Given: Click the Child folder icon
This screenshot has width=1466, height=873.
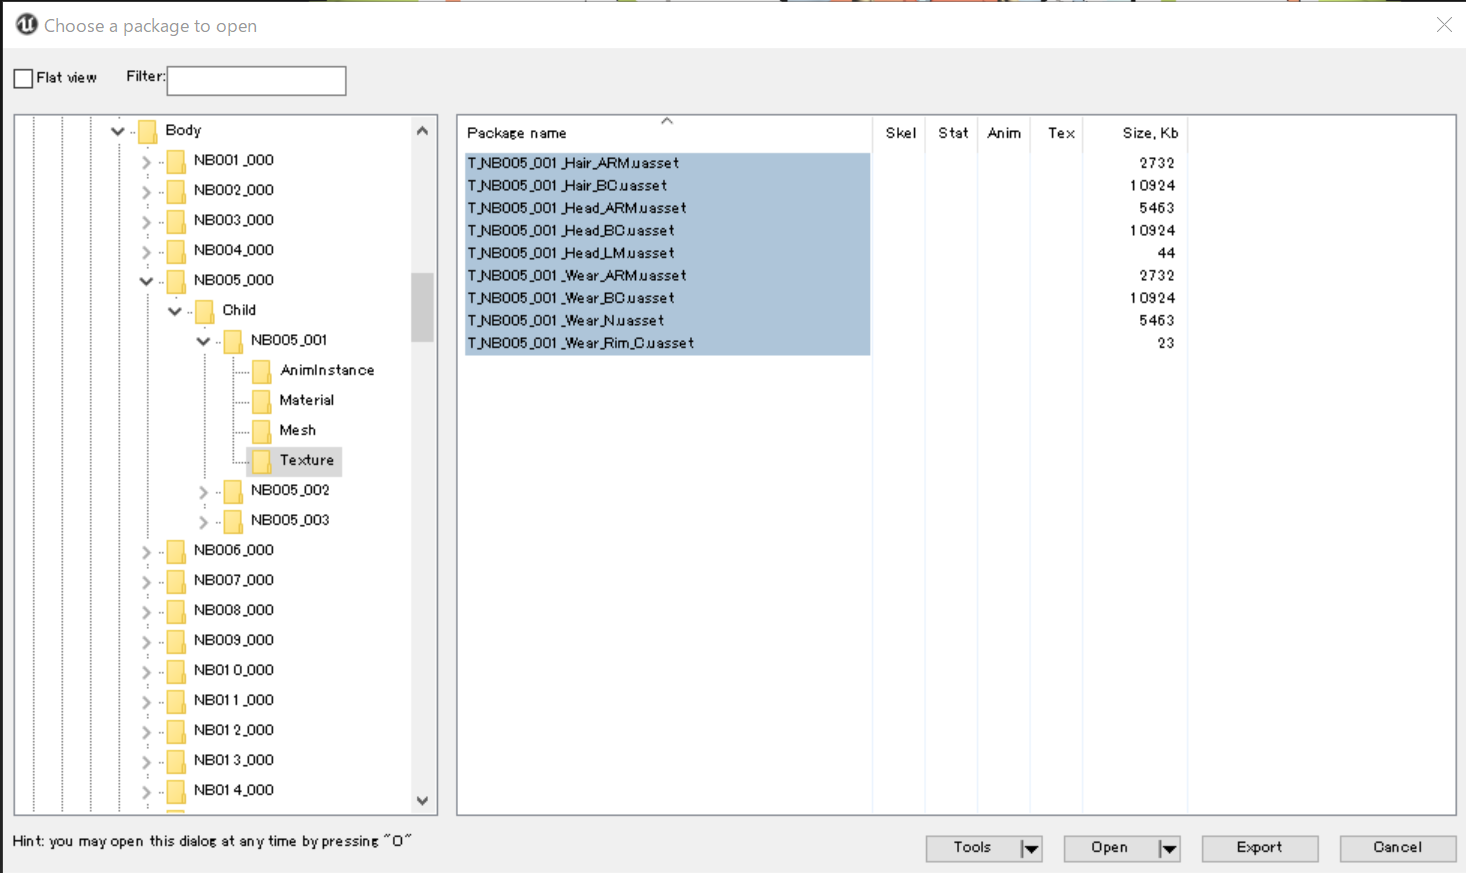Looking at the screenshot, I should (x=204, y=311).
